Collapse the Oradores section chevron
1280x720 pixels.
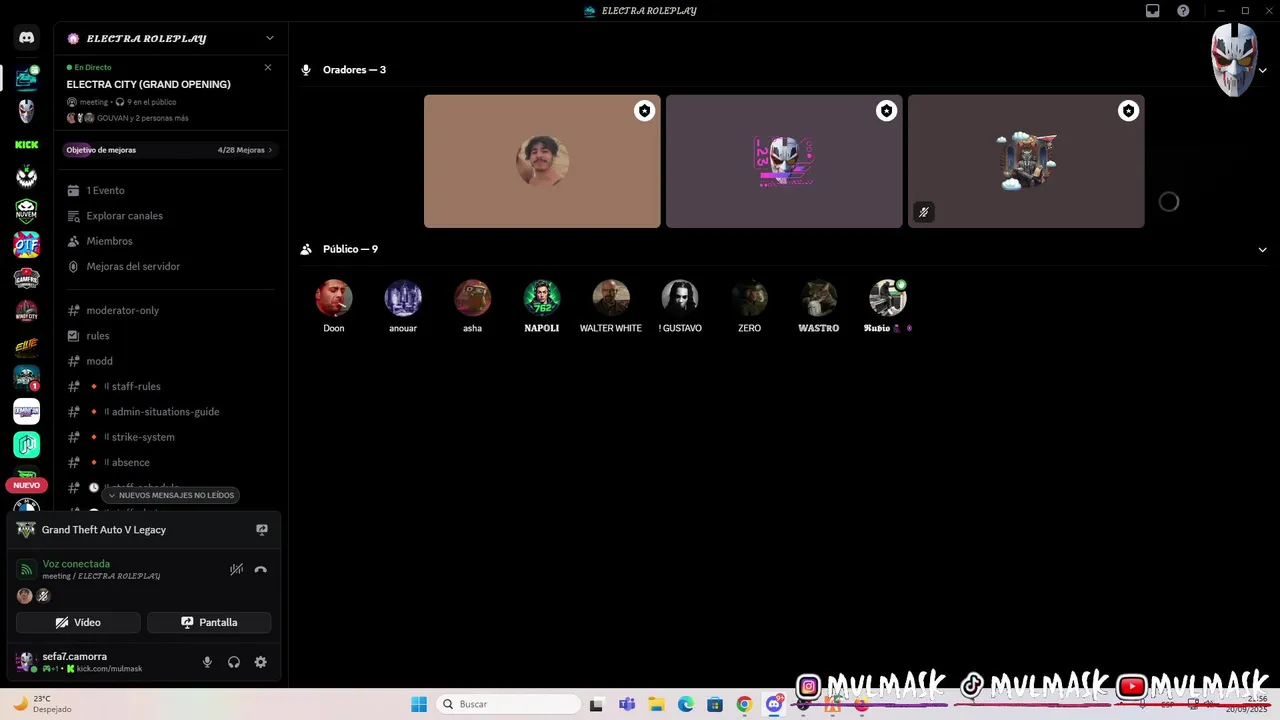click(x=1262, y=70)
